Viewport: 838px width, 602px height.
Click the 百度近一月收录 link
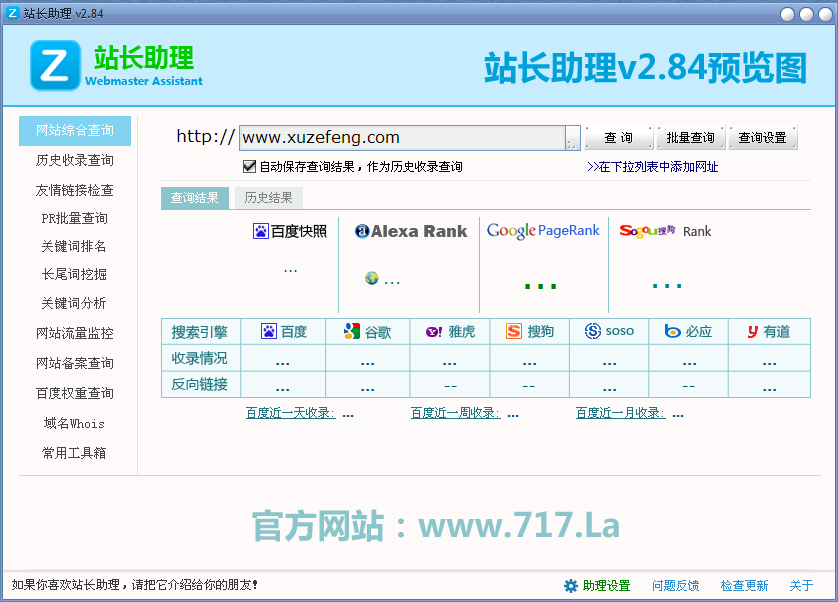point(620,413)
